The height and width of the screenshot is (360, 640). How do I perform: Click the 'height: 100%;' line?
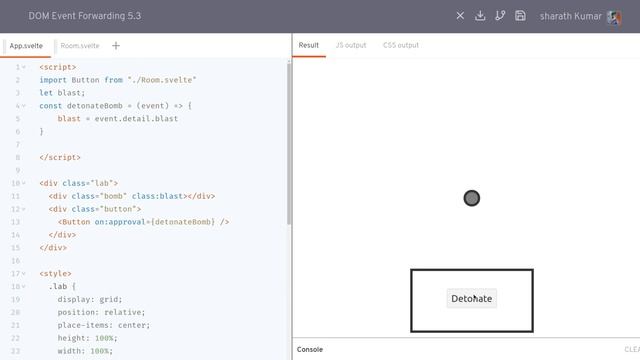click(x=87, y=338)
